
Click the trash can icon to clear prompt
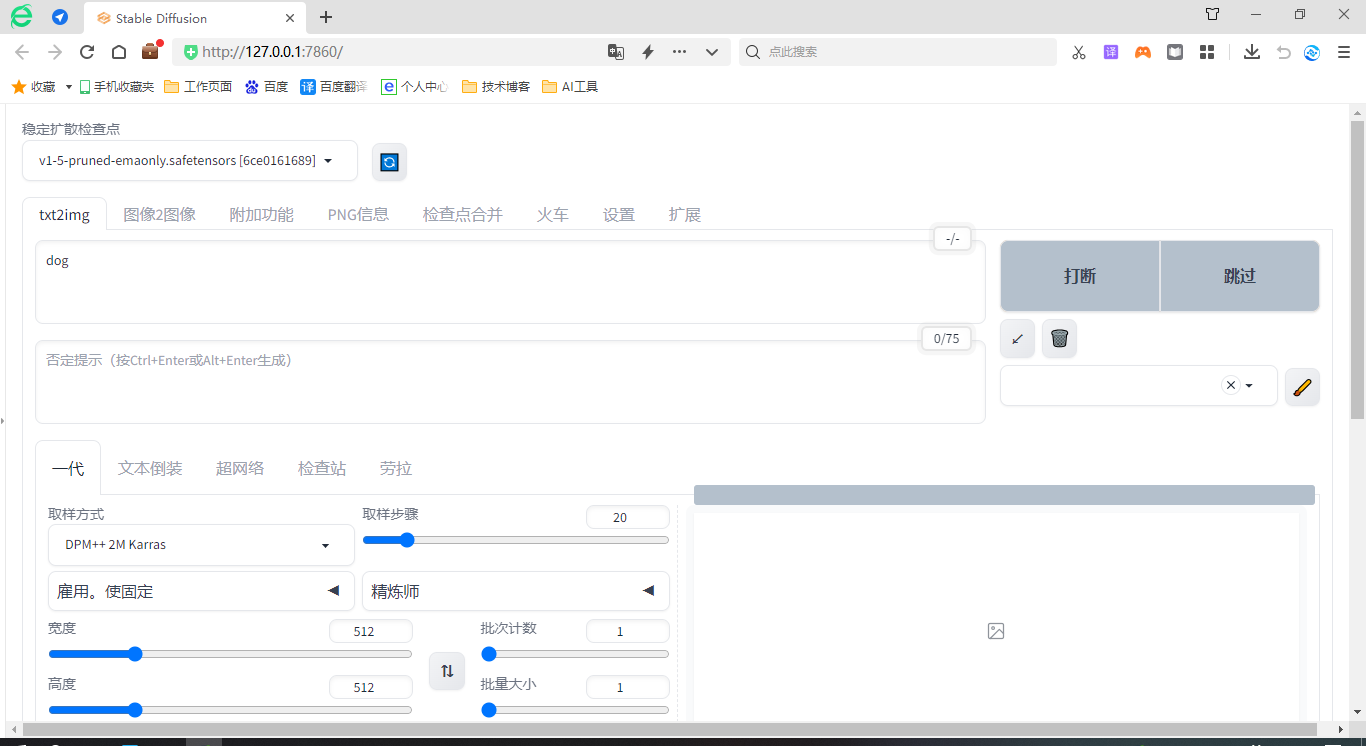[1060, 339]
